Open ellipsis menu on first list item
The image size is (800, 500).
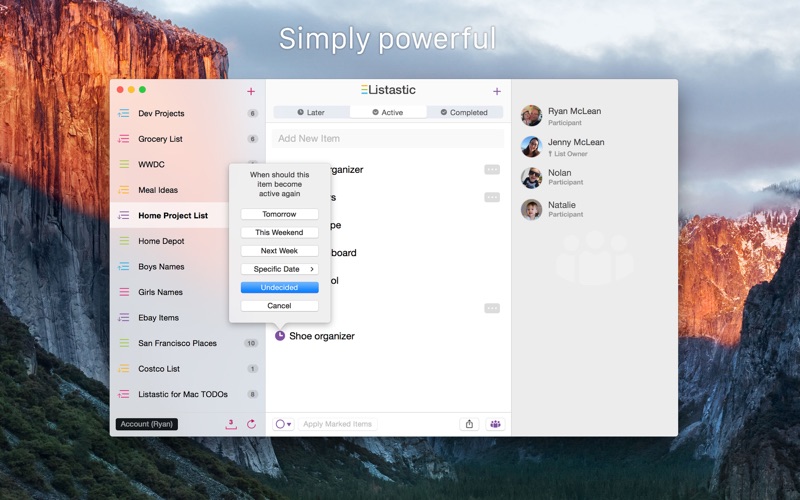pyautogui.click(x=492, y=169)
